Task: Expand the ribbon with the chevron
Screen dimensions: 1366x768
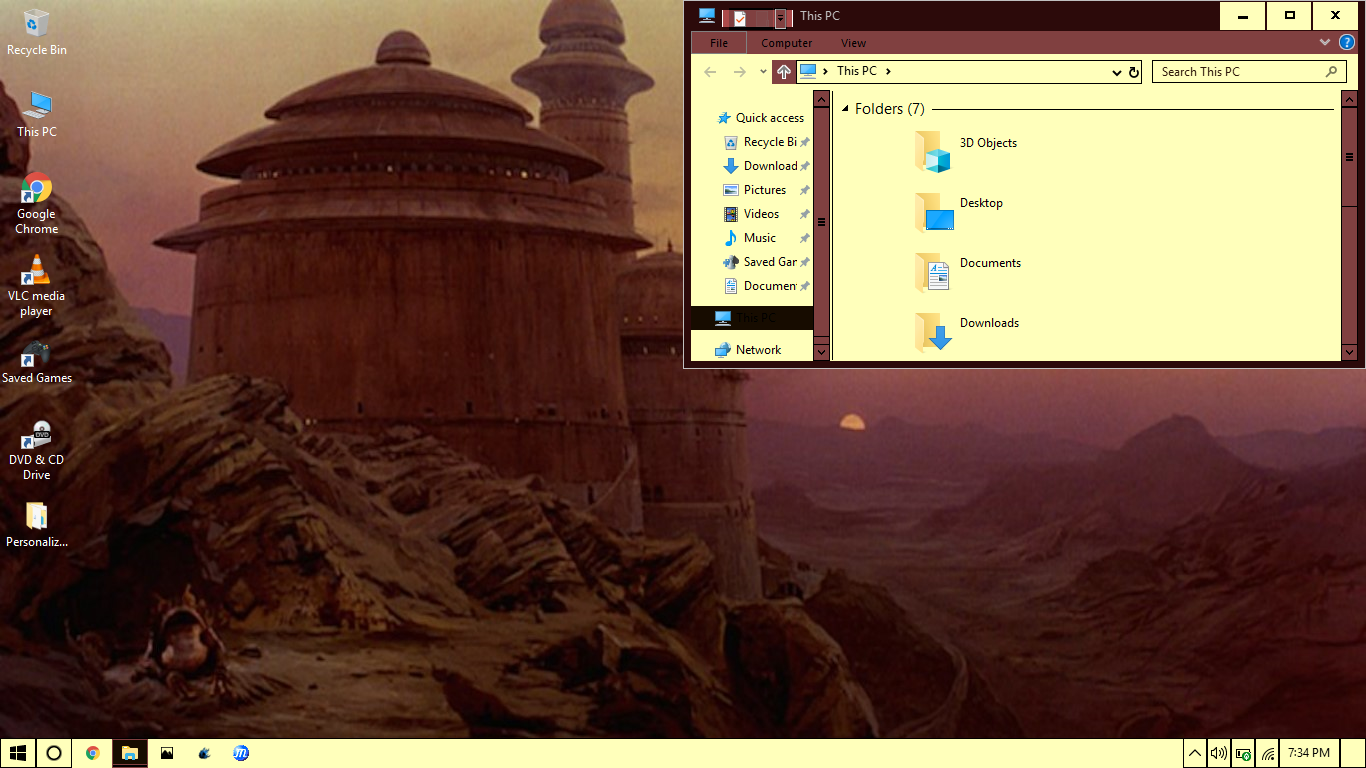Action: click(x=1325, y=43)
